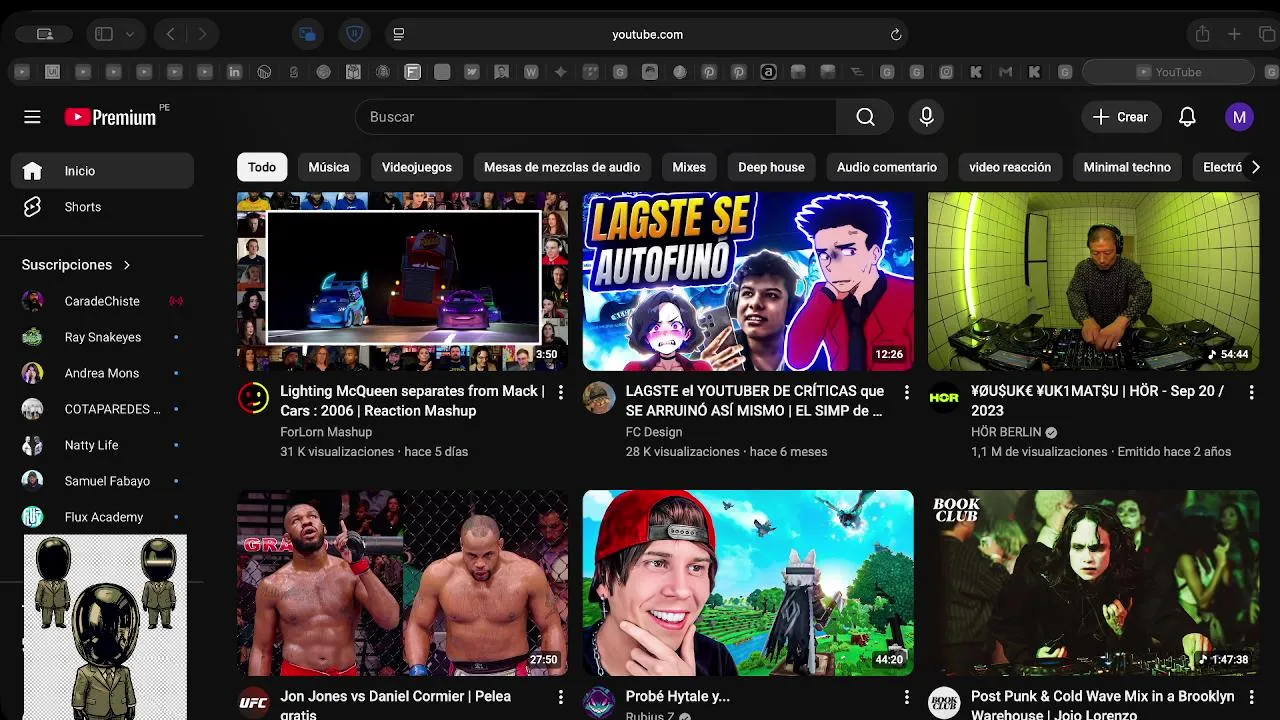Open sidebar button dropdown chevron

(x=130, y=34)
